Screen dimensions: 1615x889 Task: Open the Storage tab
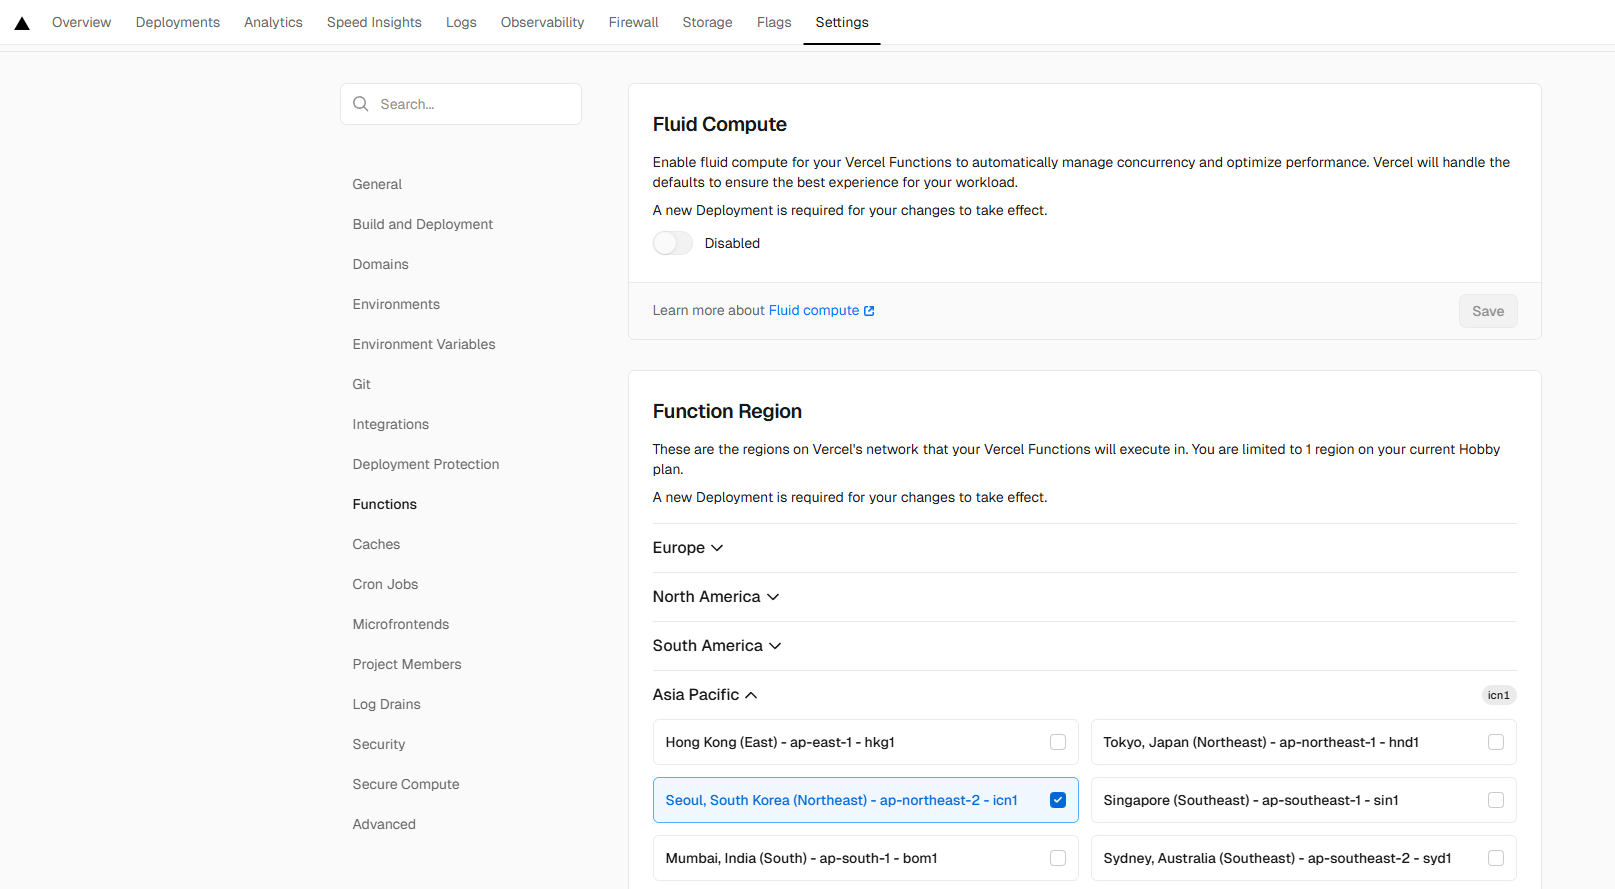pos(707,22)
